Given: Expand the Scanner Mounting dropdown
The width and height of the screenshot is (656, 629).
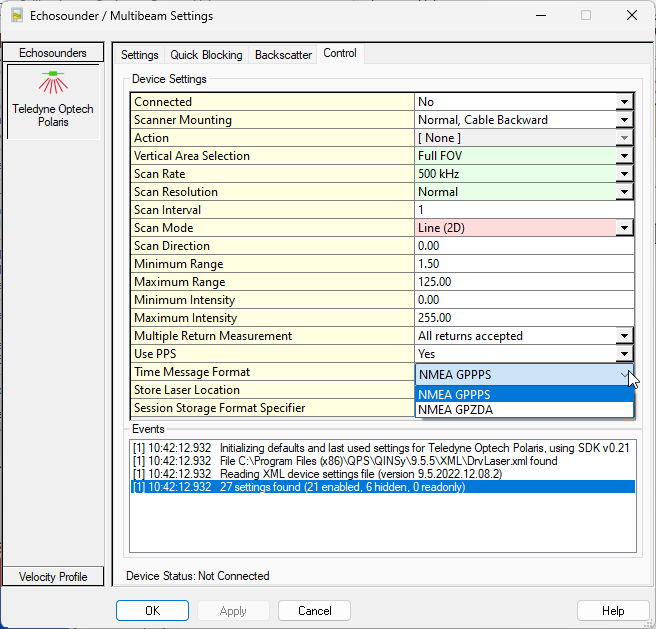Looking at the screenshot, I should click(x=624, y=120).
